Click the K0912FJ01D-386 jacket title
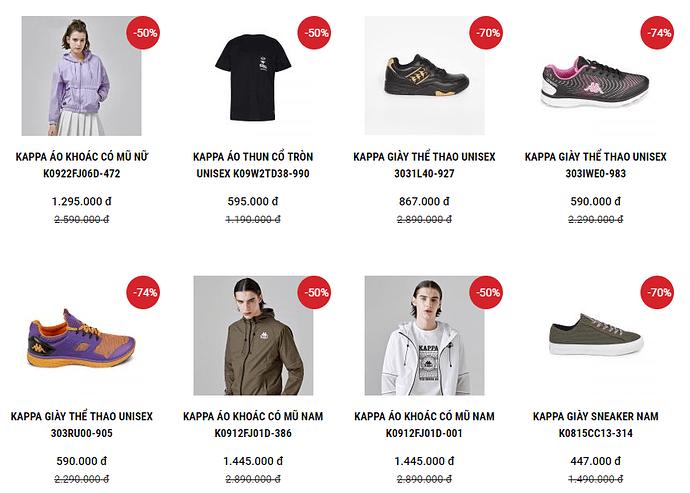Image resolution: width=690 pixels, height=493 pixels. [x=253, y=424]
